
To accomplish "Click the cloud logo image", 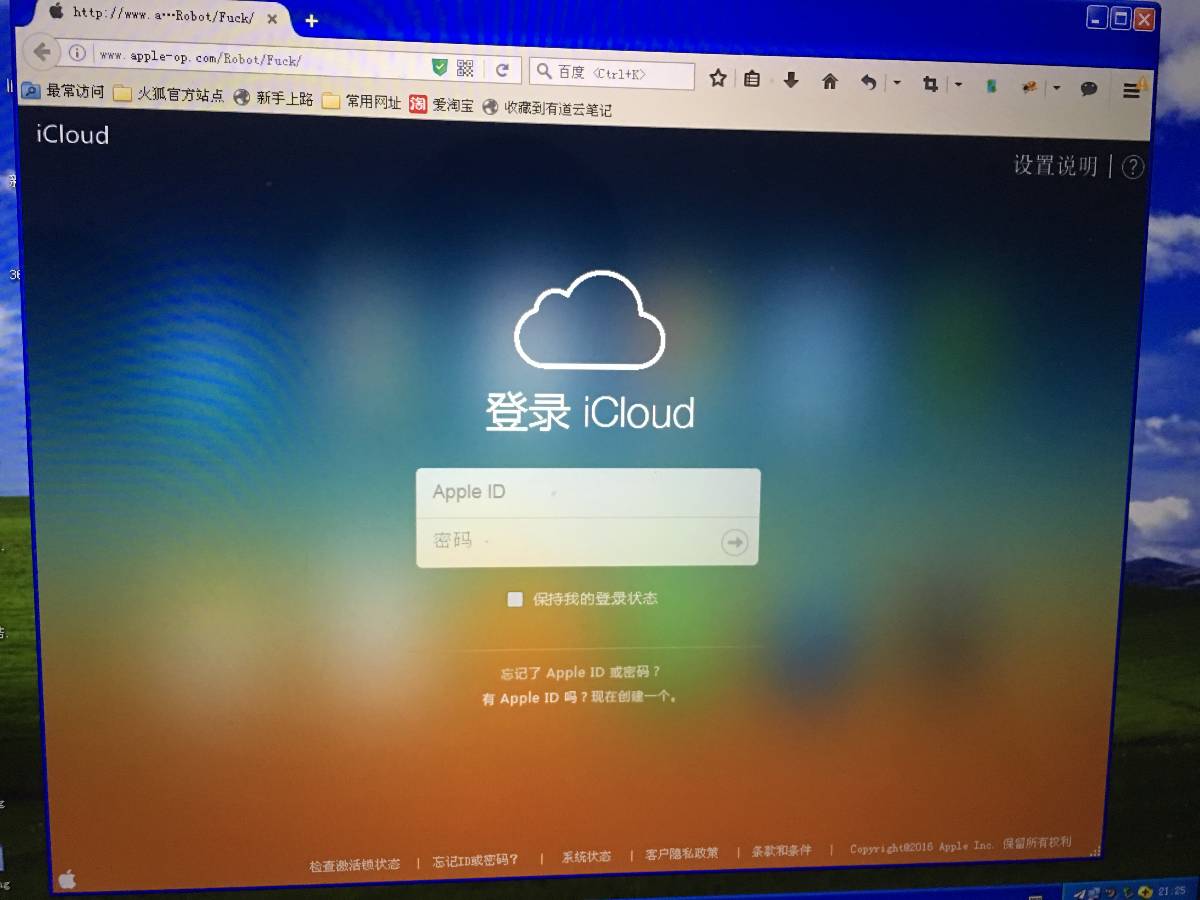I will point(589,319).
